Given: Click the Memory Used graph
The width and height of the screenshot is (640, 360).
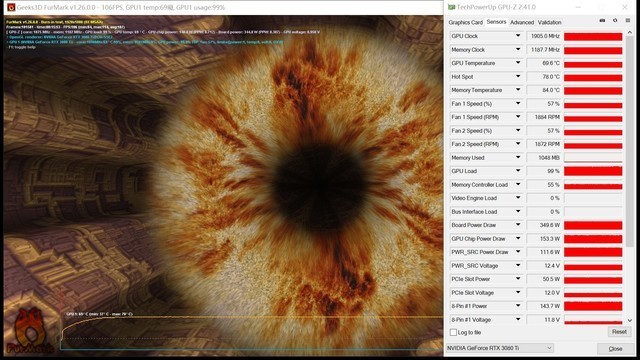Looking at the screenshot, I should pyautogui.click(x=593, y=158).
